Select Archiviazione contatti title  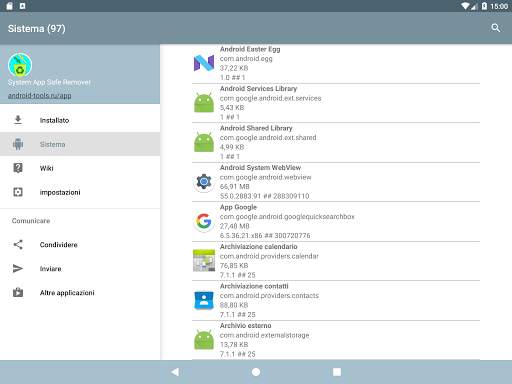tap(254, 286)
